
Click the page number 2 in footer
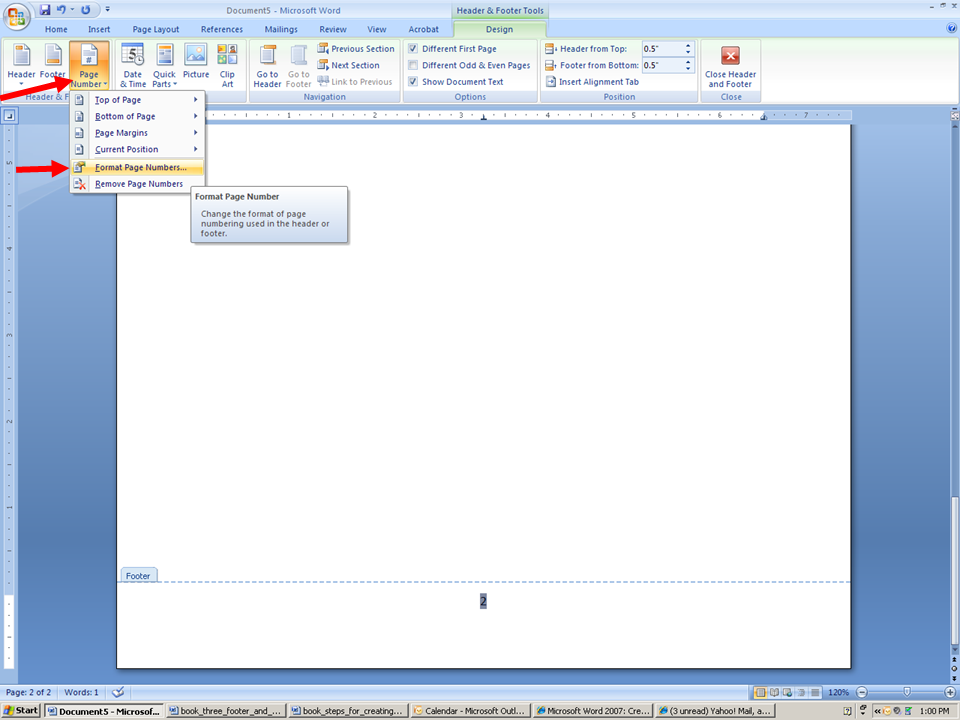[483, 601]
